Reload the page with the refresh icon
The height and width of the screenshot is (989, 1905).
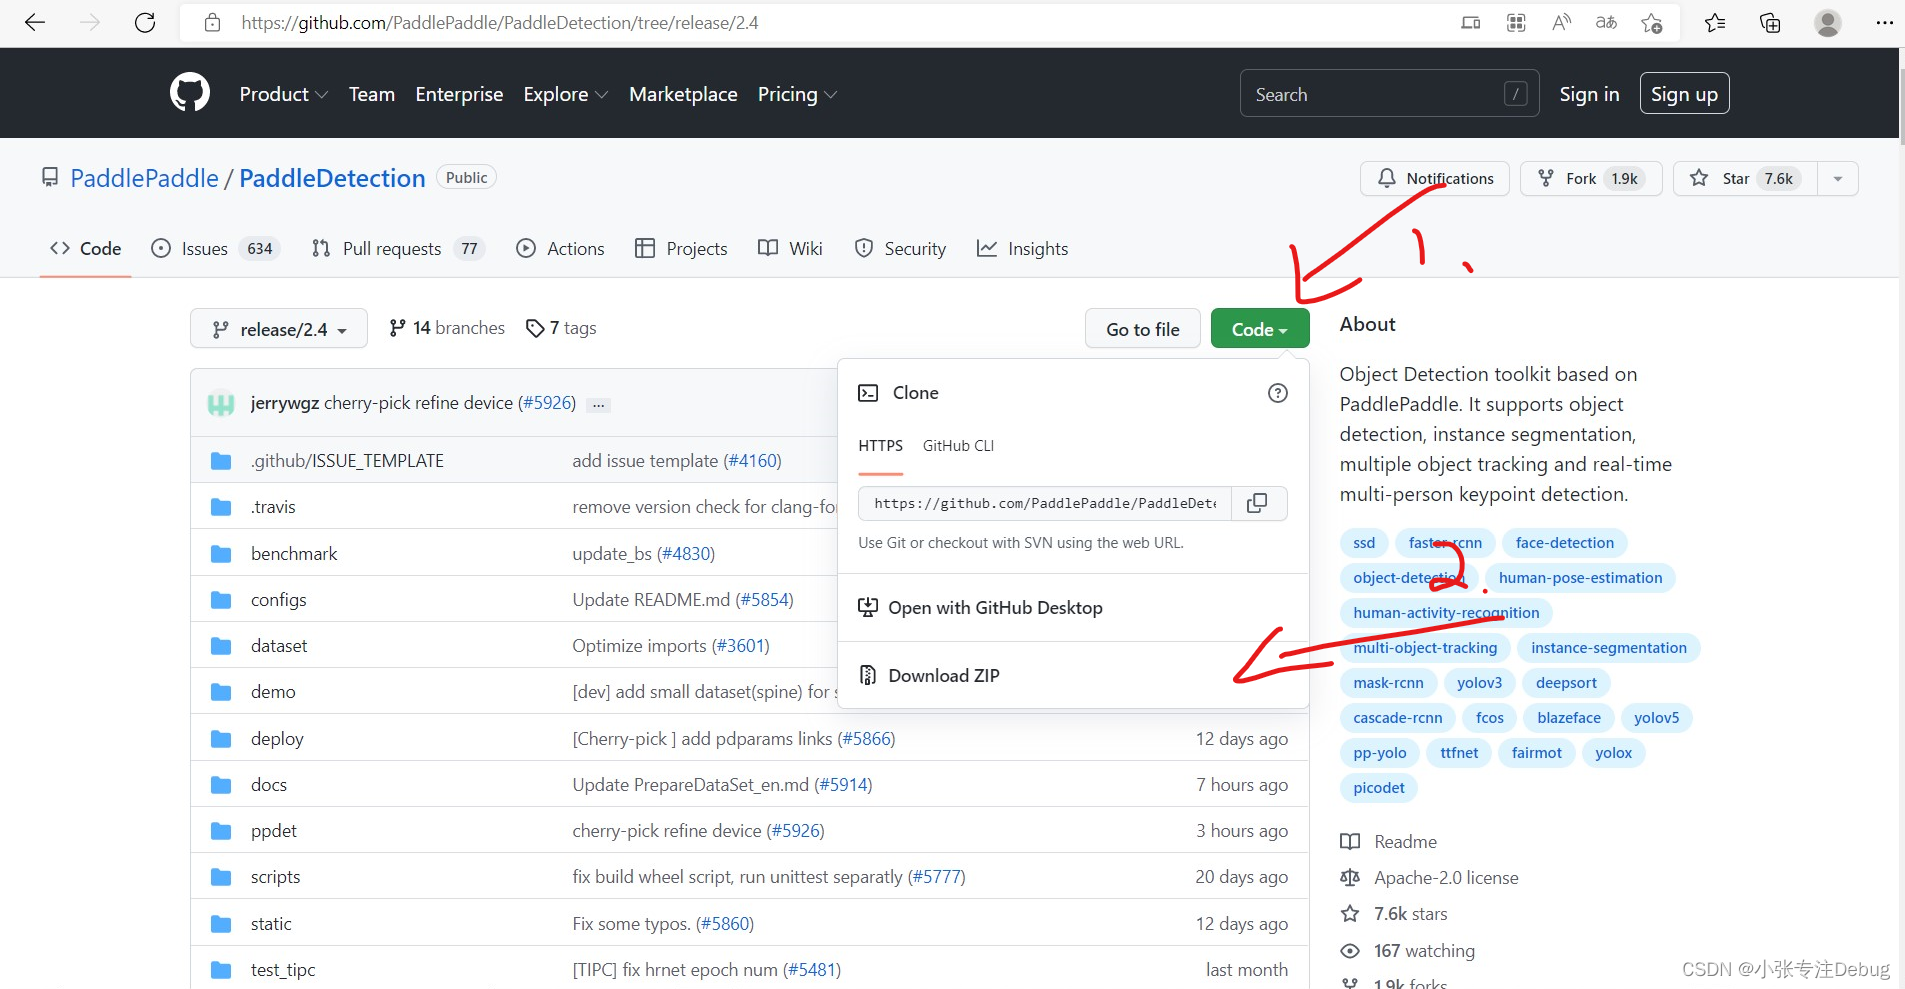pos(145,22)
